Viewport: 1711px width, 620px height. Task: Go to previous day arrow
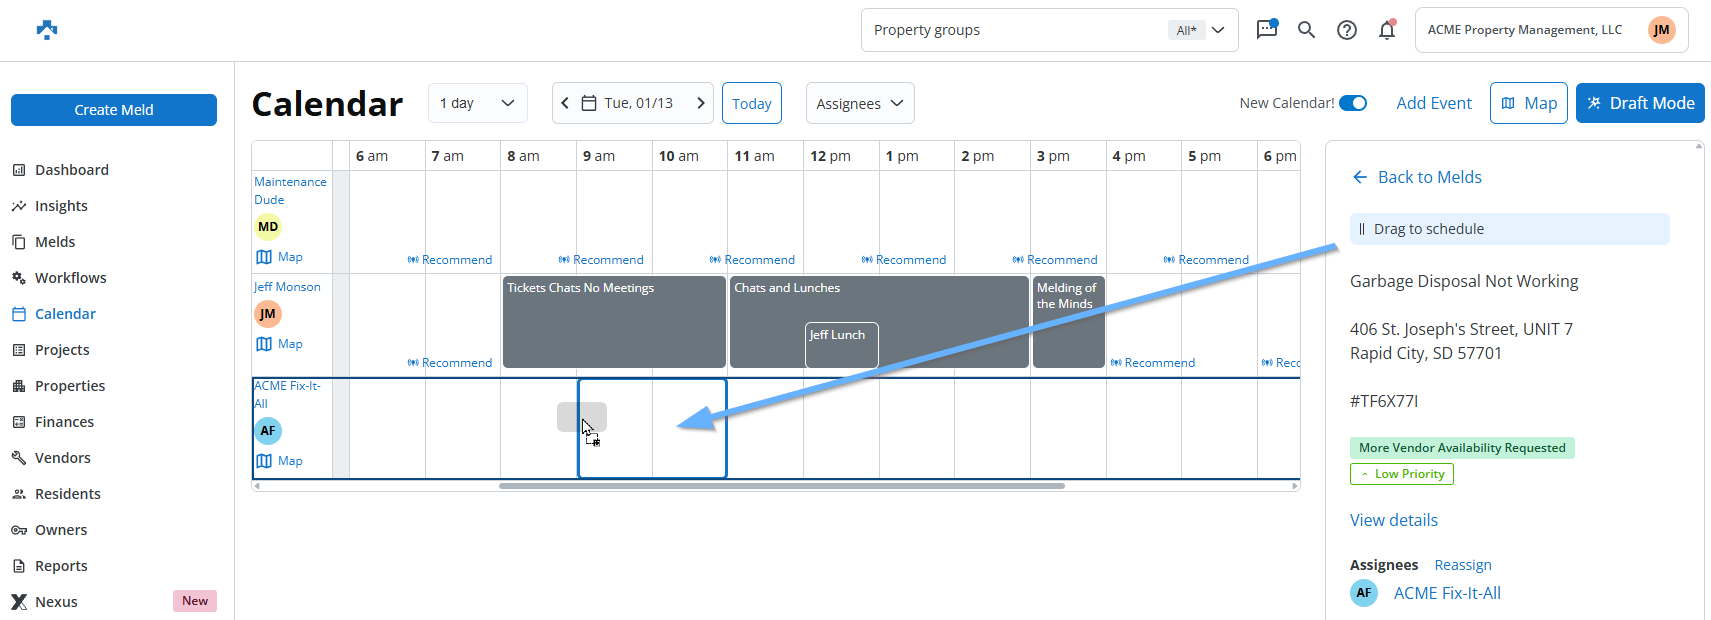coord(565,103)
